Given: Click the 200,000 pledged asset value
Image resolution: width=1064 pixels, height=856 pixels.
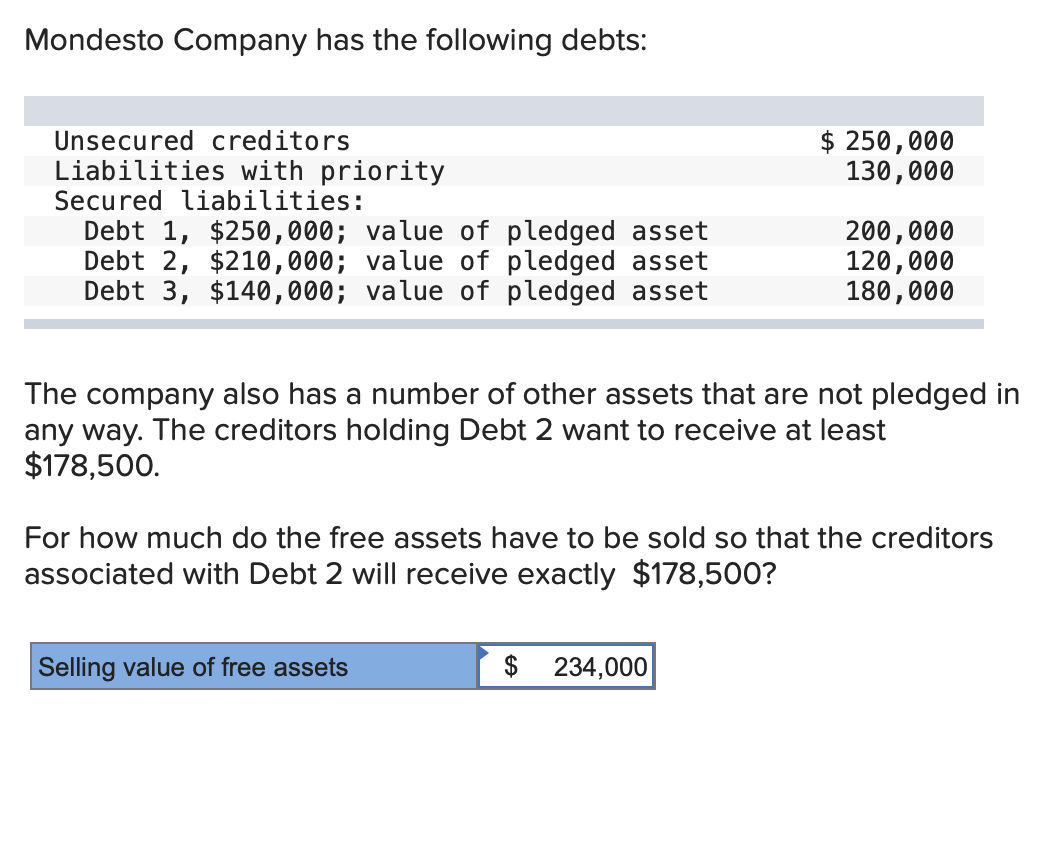Looking at the screenshot, I should point(900,231).
